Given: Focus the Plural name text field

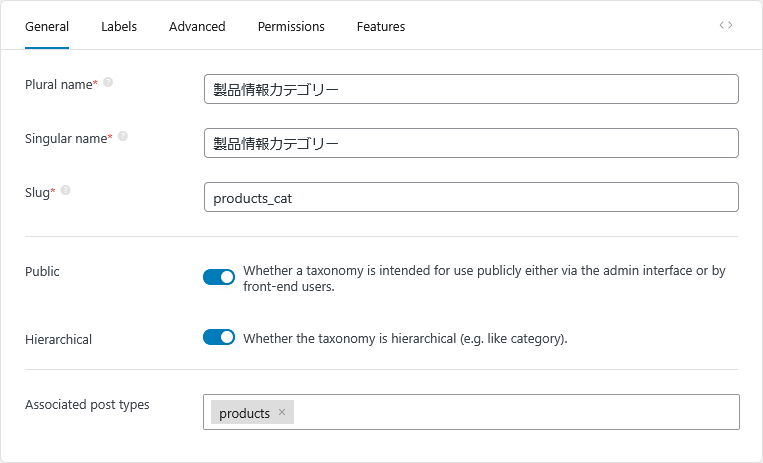Looking at the screenshot, I should pyautogui.click(x=470, y=89).
